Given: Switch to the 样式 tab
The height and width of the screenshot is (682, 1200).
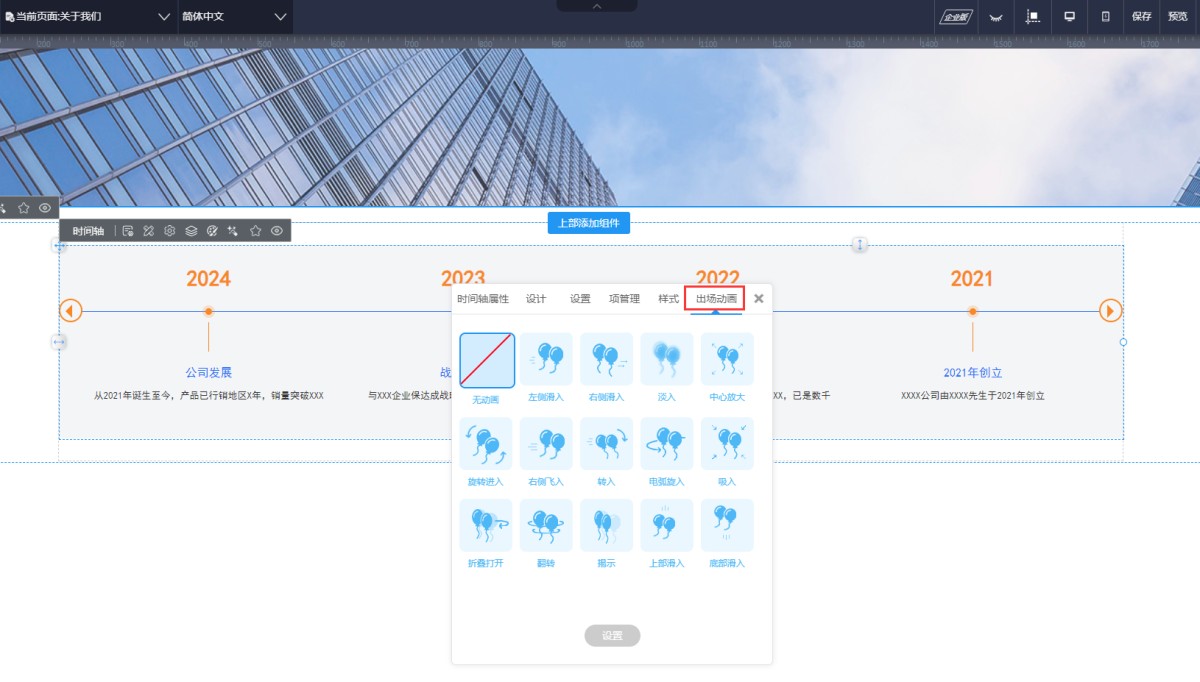Looking at the screenshot, I should pyautogui.click(x=668, y=299).
